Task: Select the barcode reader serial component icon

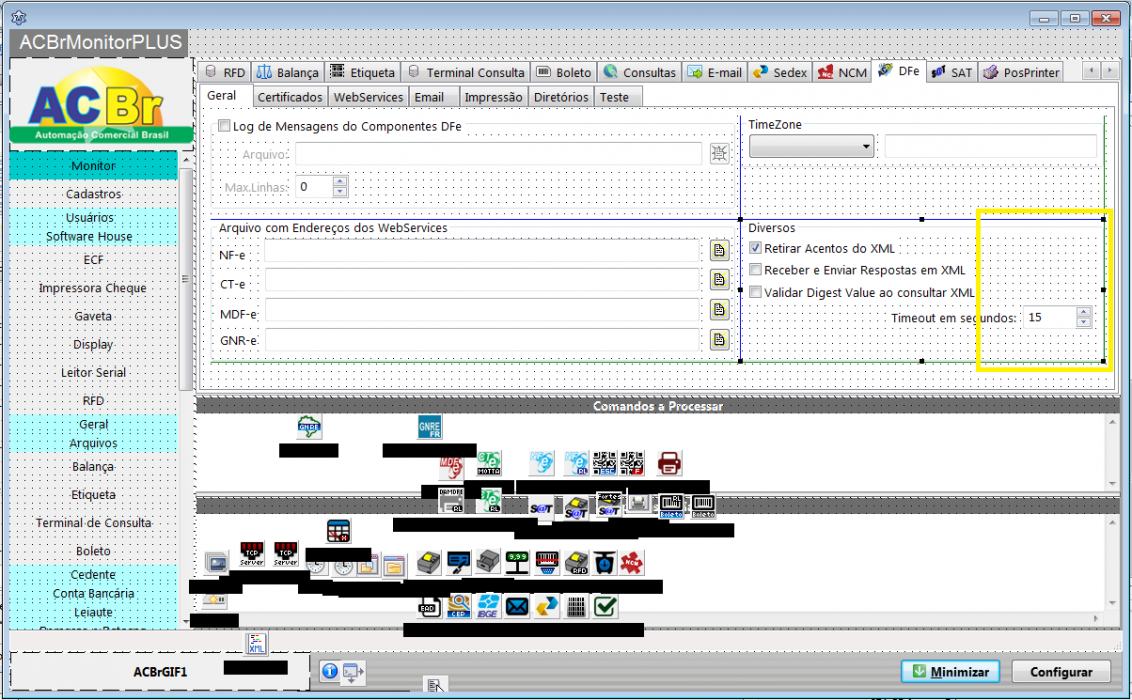Action: click(547, 562)
